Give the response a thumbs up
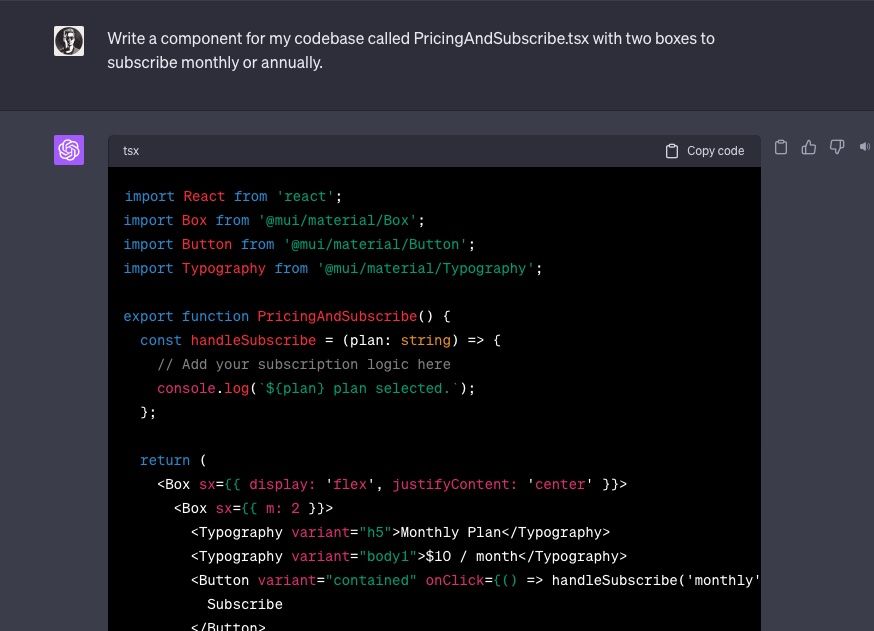 (x=809, y=147)
